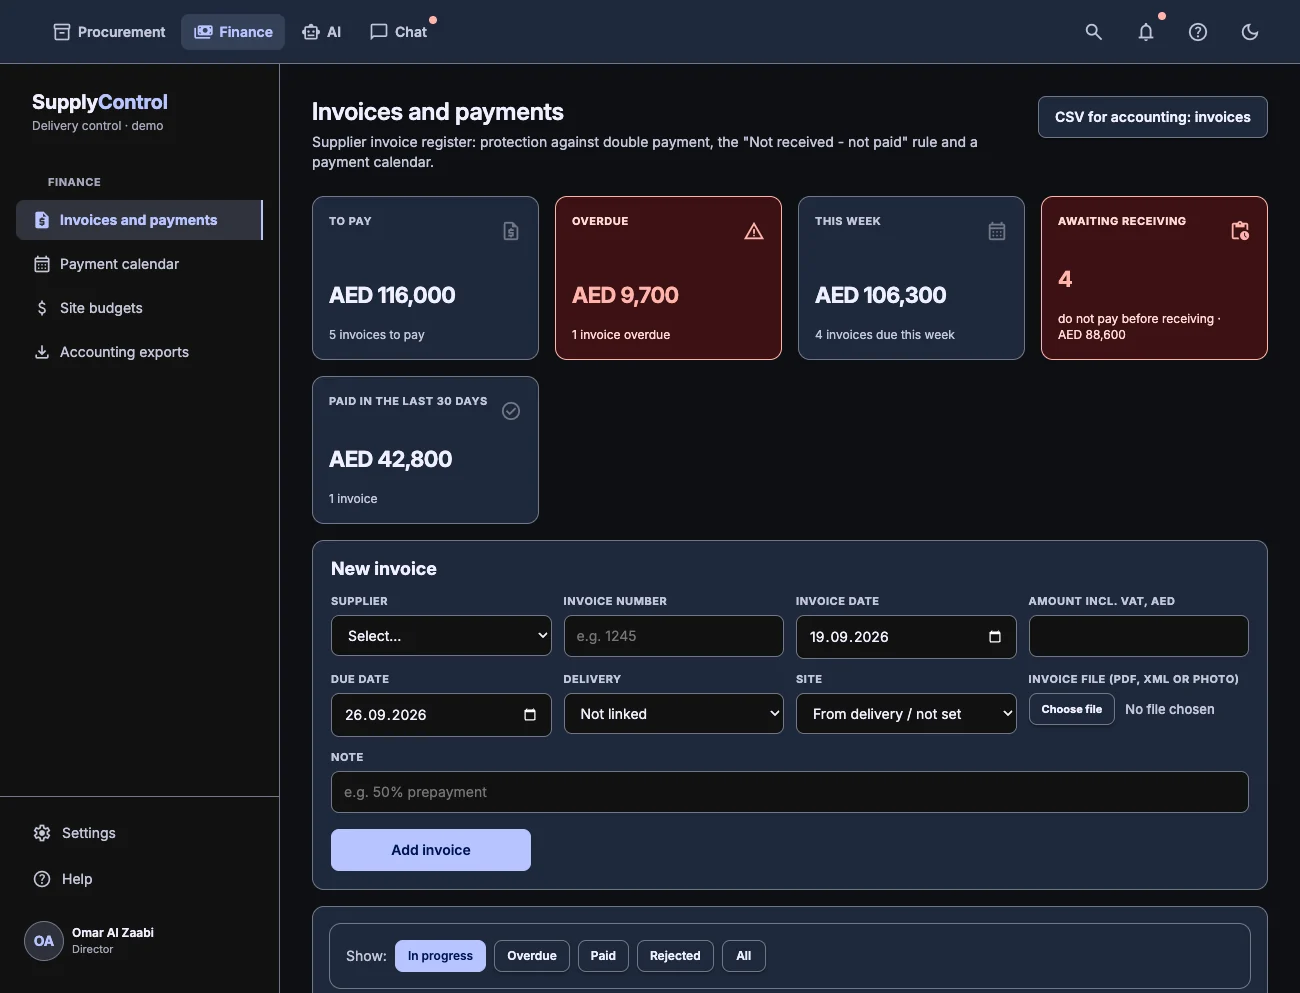
Task: Open the Site dropdown
Action: [906, 714]
